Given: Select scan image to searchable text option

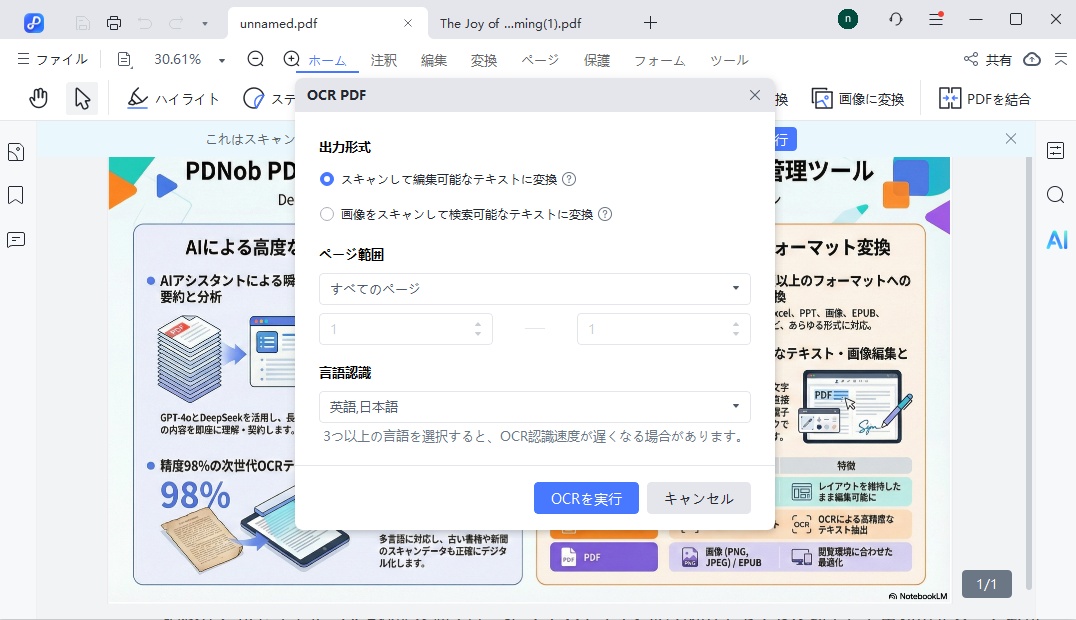Looking at the screenshot, I should click(327, 214).
